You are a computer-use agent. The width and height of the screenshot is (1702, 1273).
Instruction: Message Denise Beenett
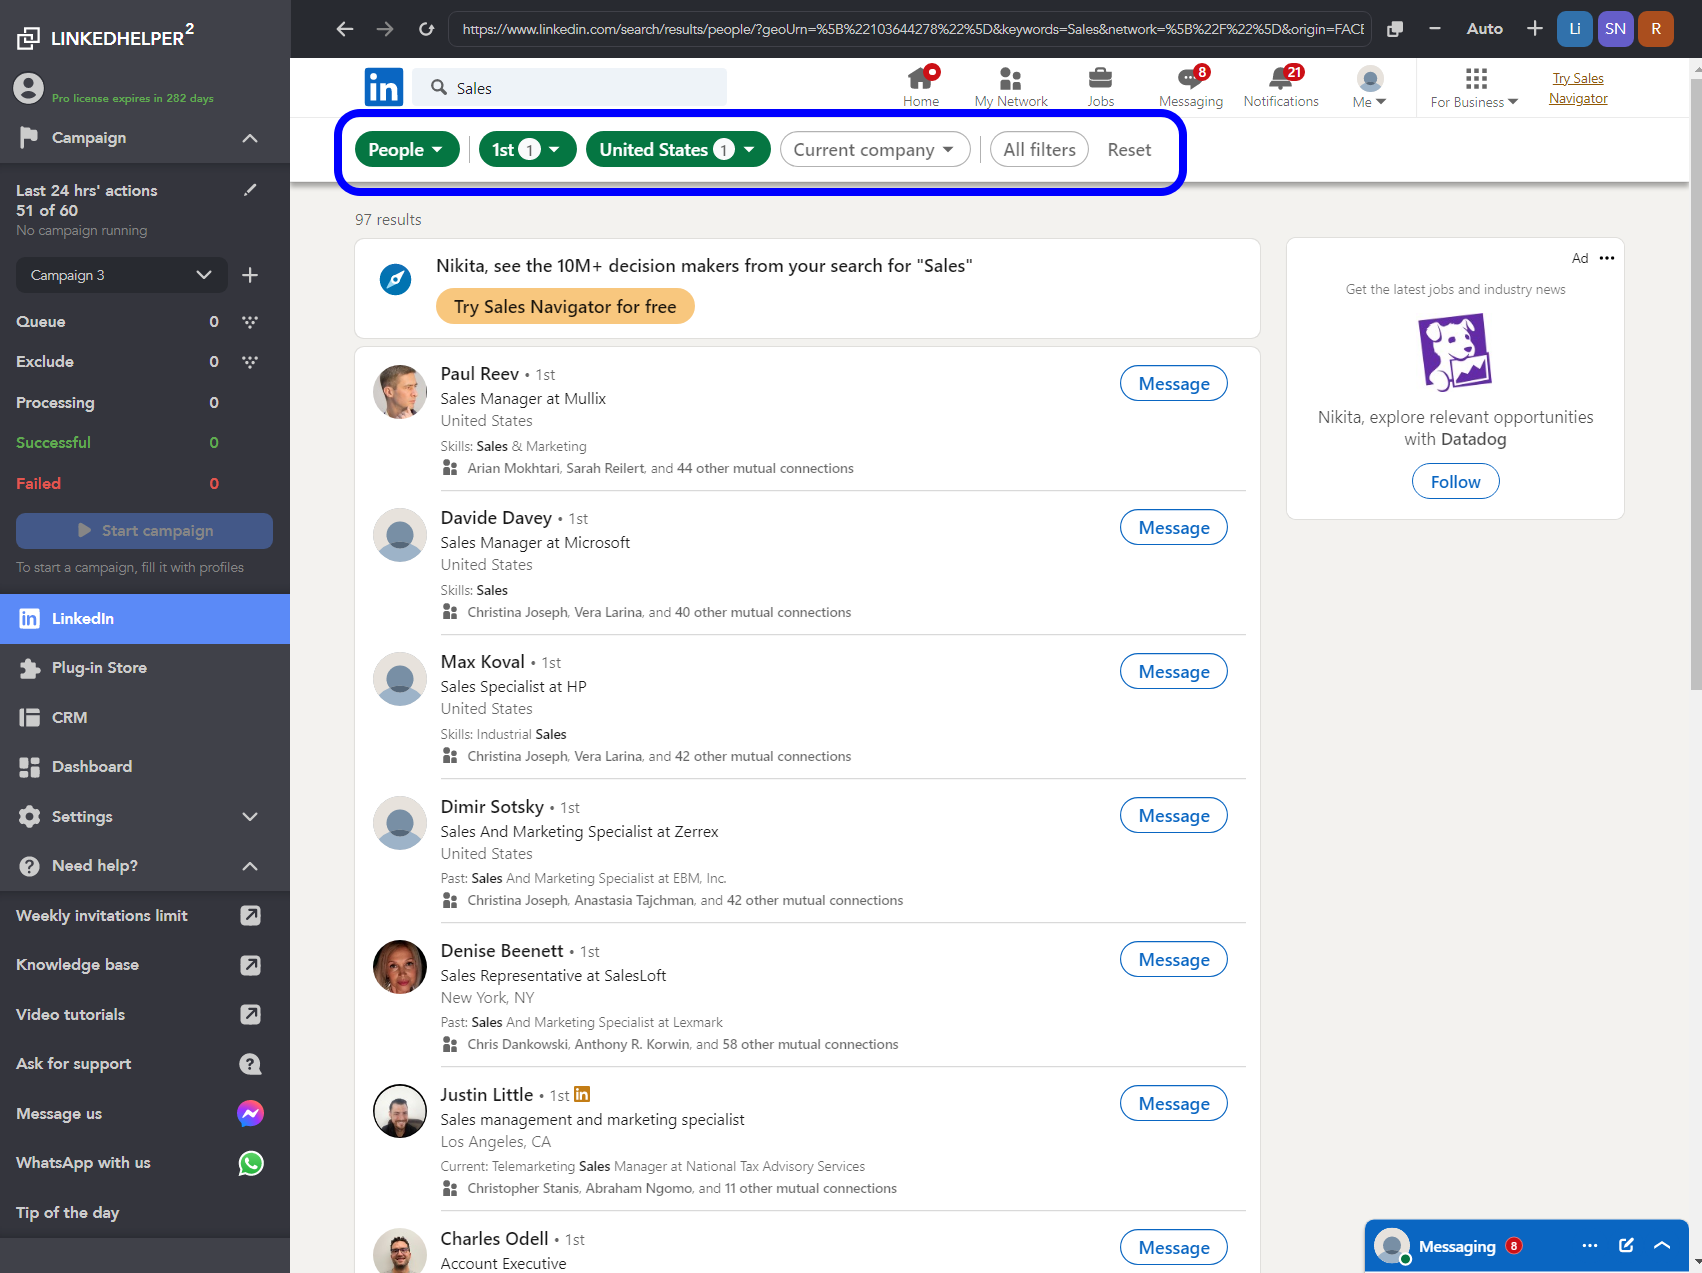click(1174, 959)
